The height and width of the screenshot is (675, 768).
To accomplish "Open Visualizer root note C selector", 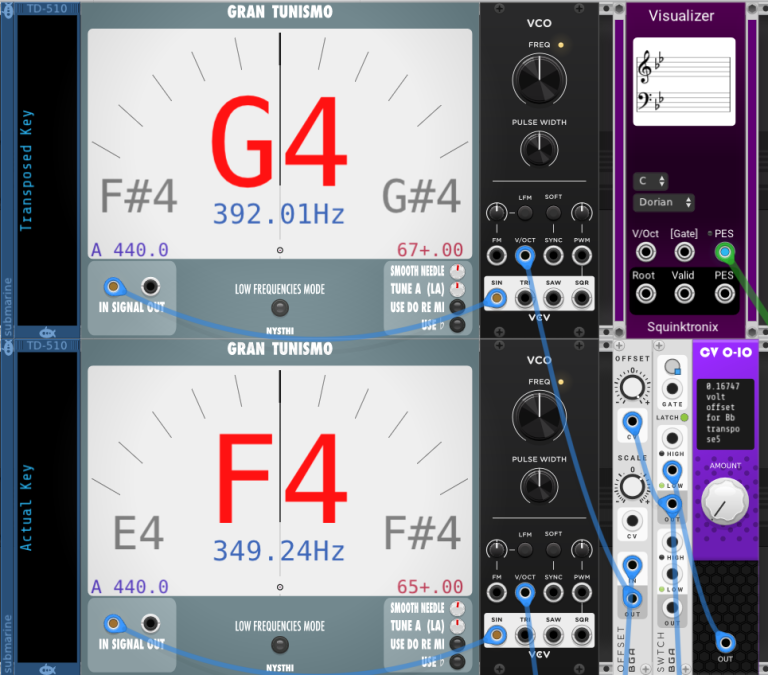I will tap(650, 181).
